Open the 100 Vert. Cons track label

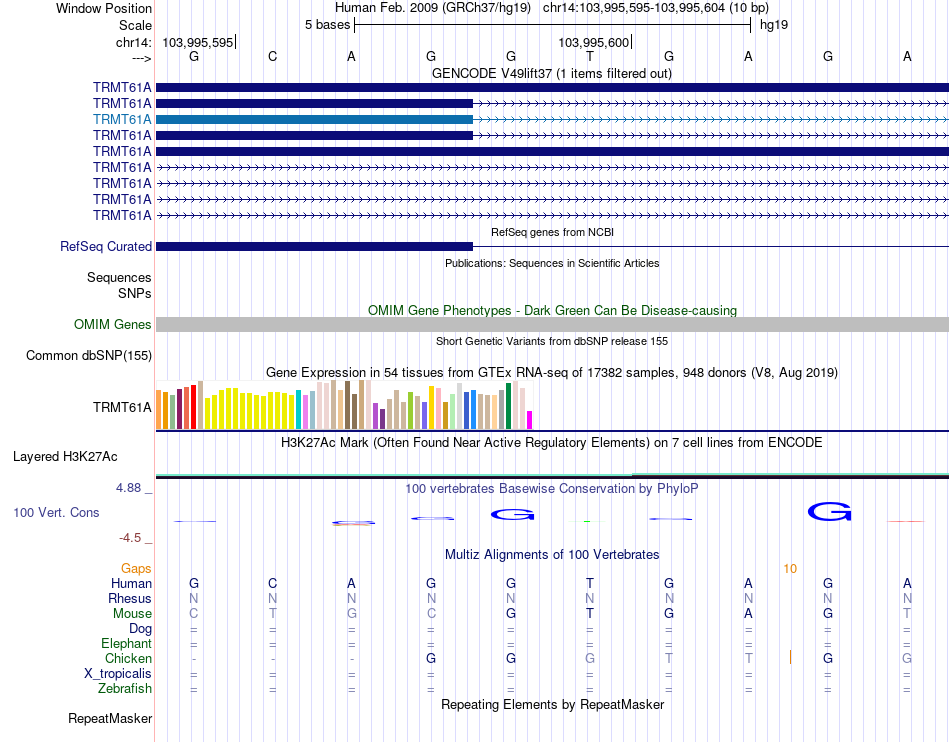(x=56, y=512)
